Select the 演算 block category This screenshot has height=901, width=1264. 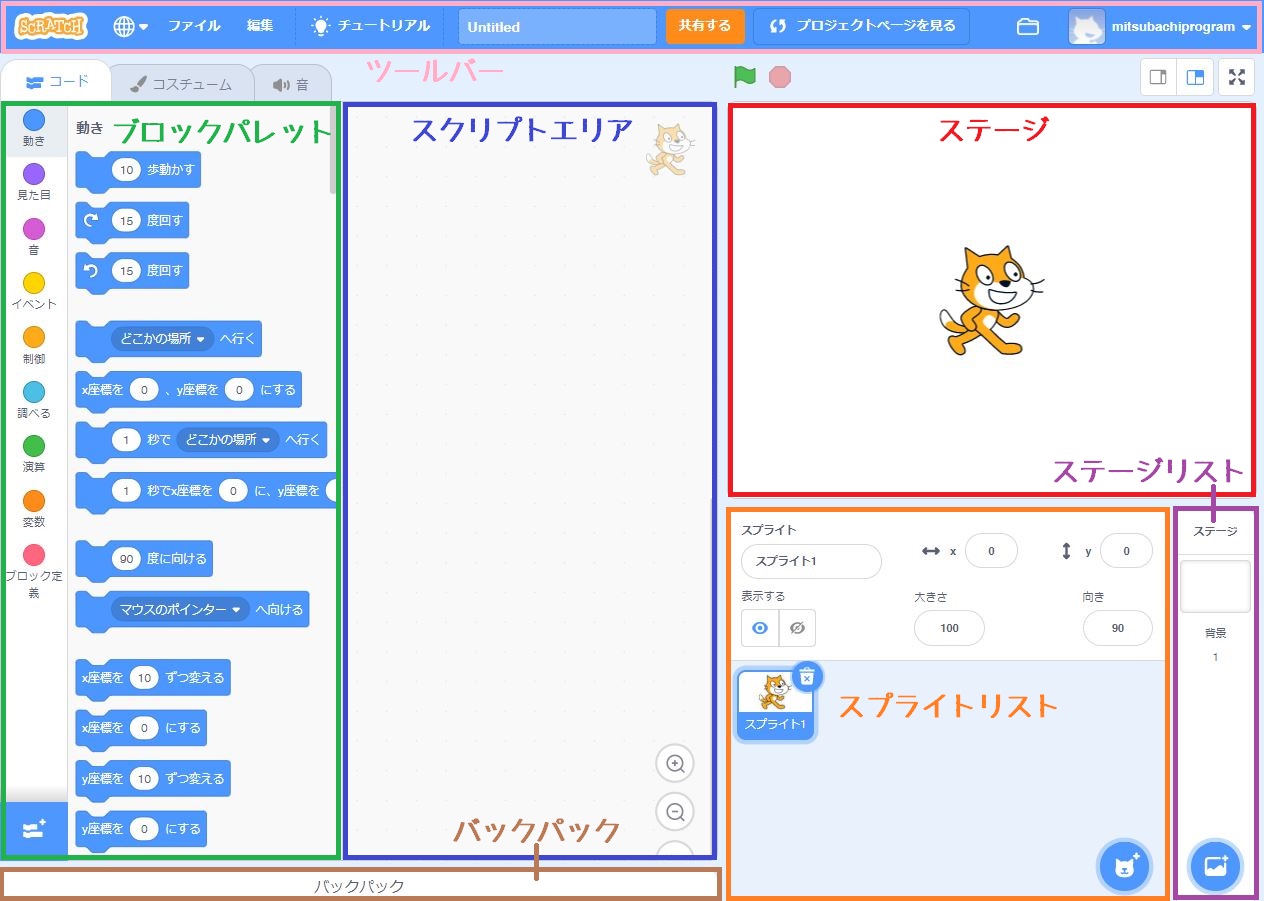(34, 454)
